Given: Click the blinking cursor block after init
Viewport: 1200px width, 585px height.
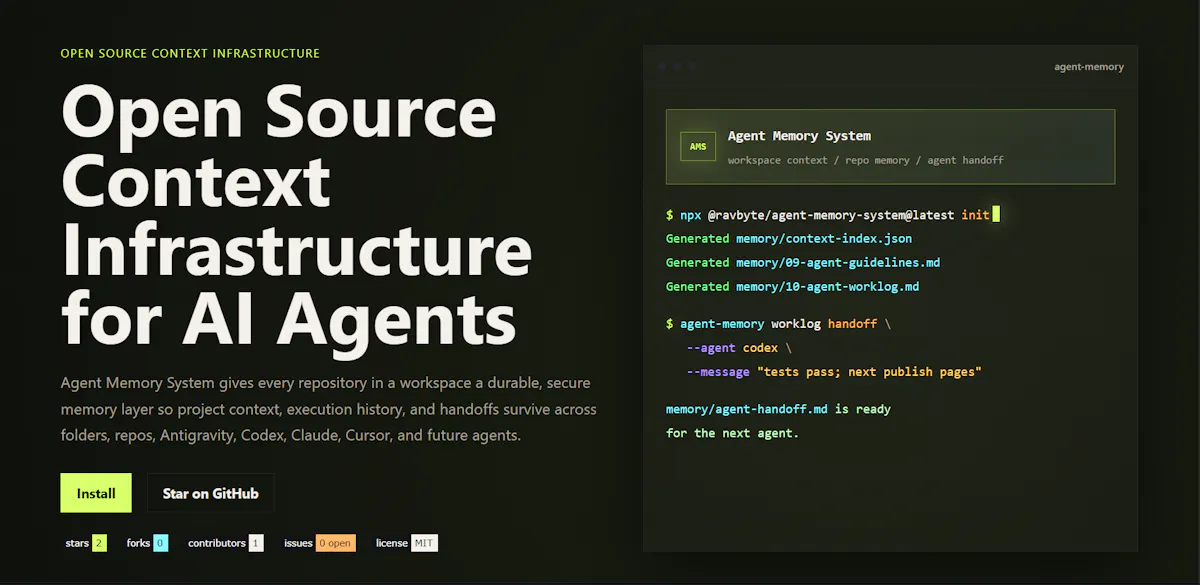Looking at the screenshot, I should tap(996, 214).
